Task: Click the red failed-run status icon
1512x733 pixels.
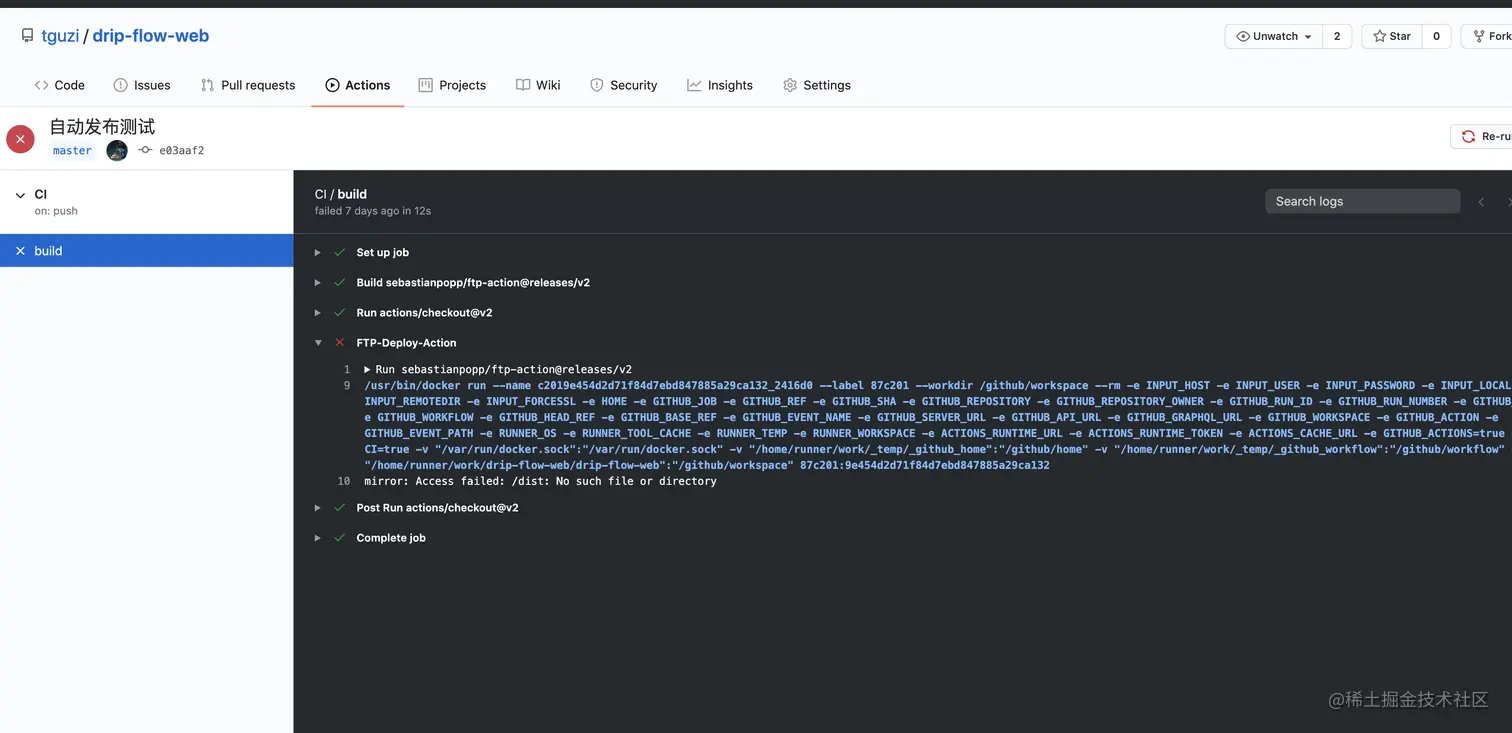Action: tap(20, 139)
